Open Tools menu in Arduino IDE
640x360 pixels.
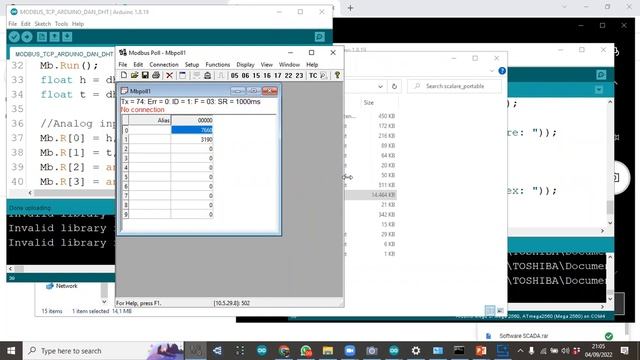(61, 24)
